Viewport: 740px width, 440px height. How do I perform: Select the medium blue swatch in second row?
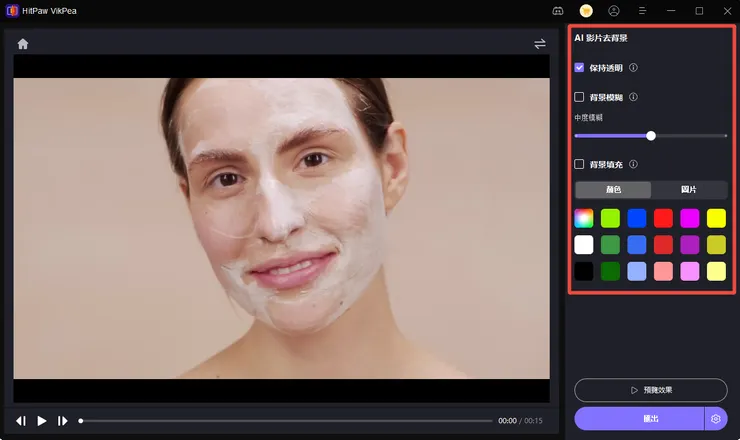[637, 245]
